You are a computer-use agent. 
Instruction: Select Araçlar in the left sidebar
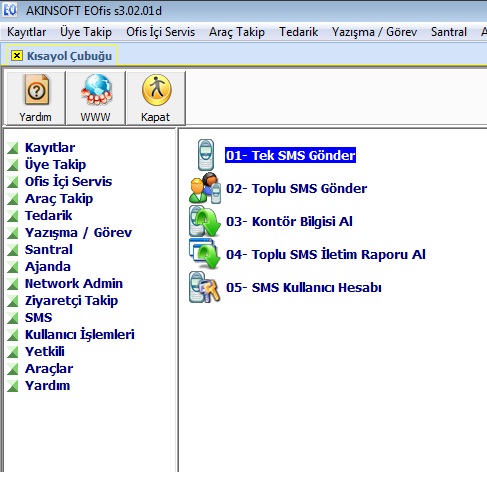point(49,369)
